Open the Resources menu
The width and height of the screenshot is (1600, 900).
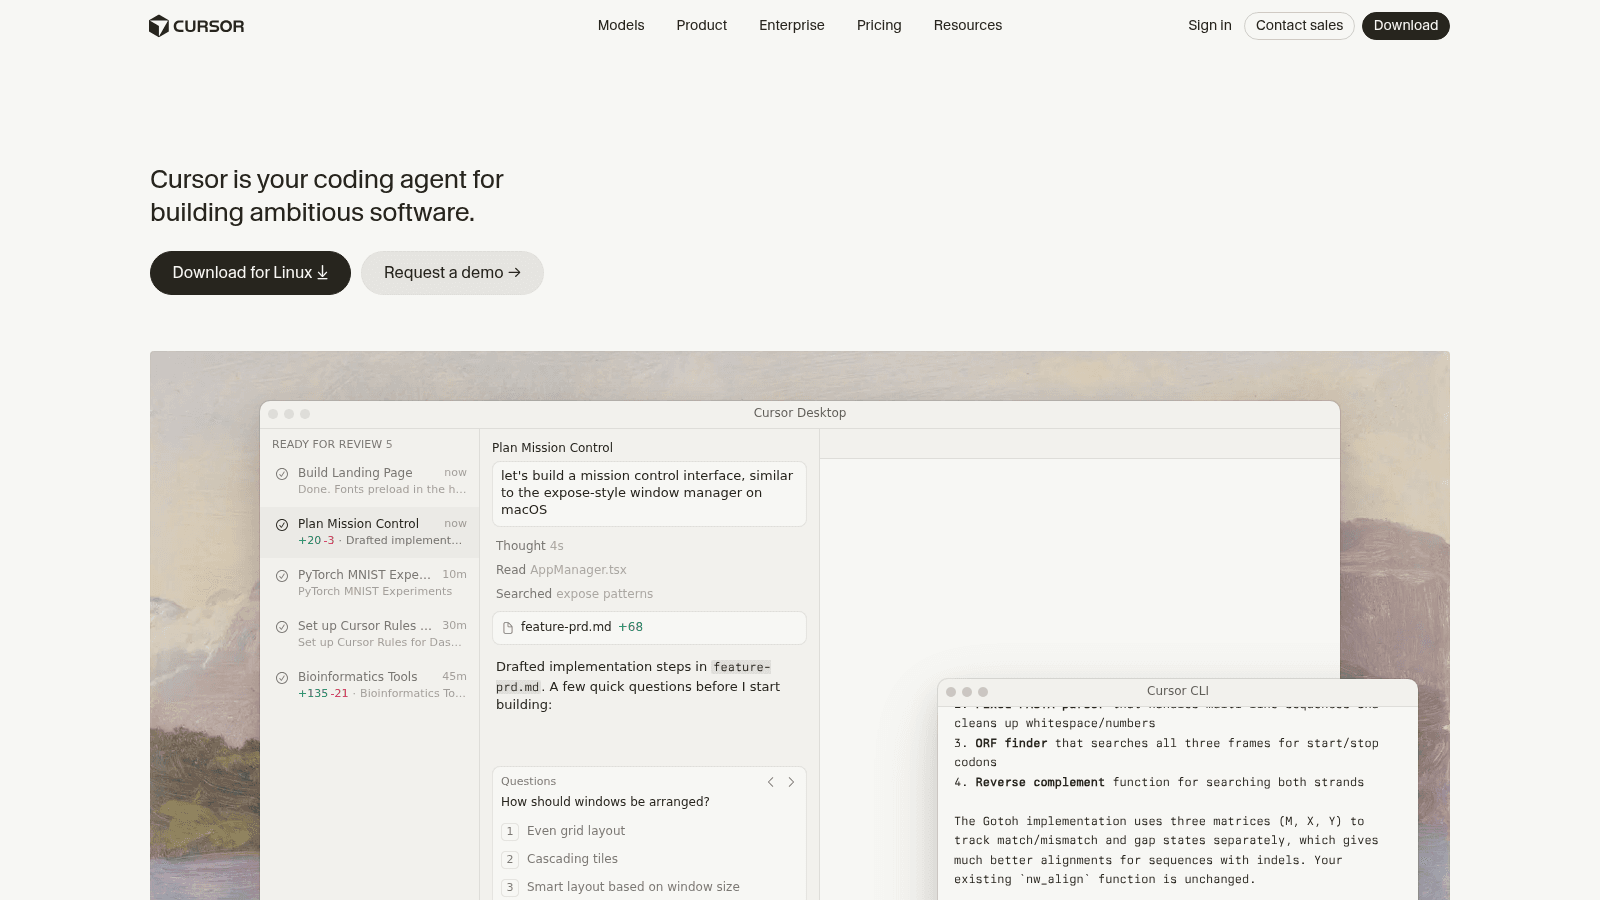coord(967,26)
